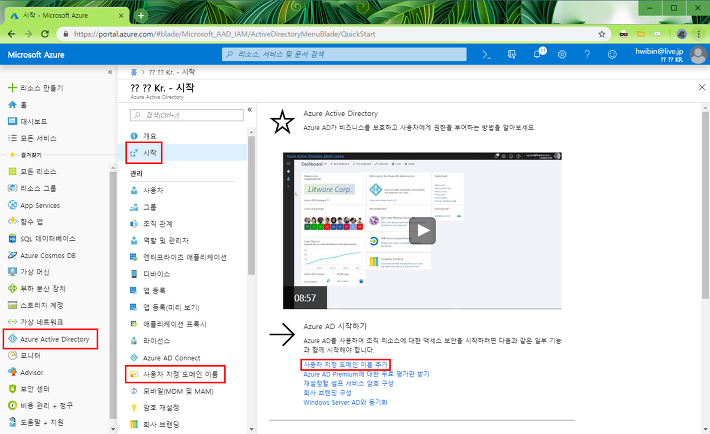Play the Azure Active Directory intro video
This screenshot has height=434, width=710.
(422, 231)
